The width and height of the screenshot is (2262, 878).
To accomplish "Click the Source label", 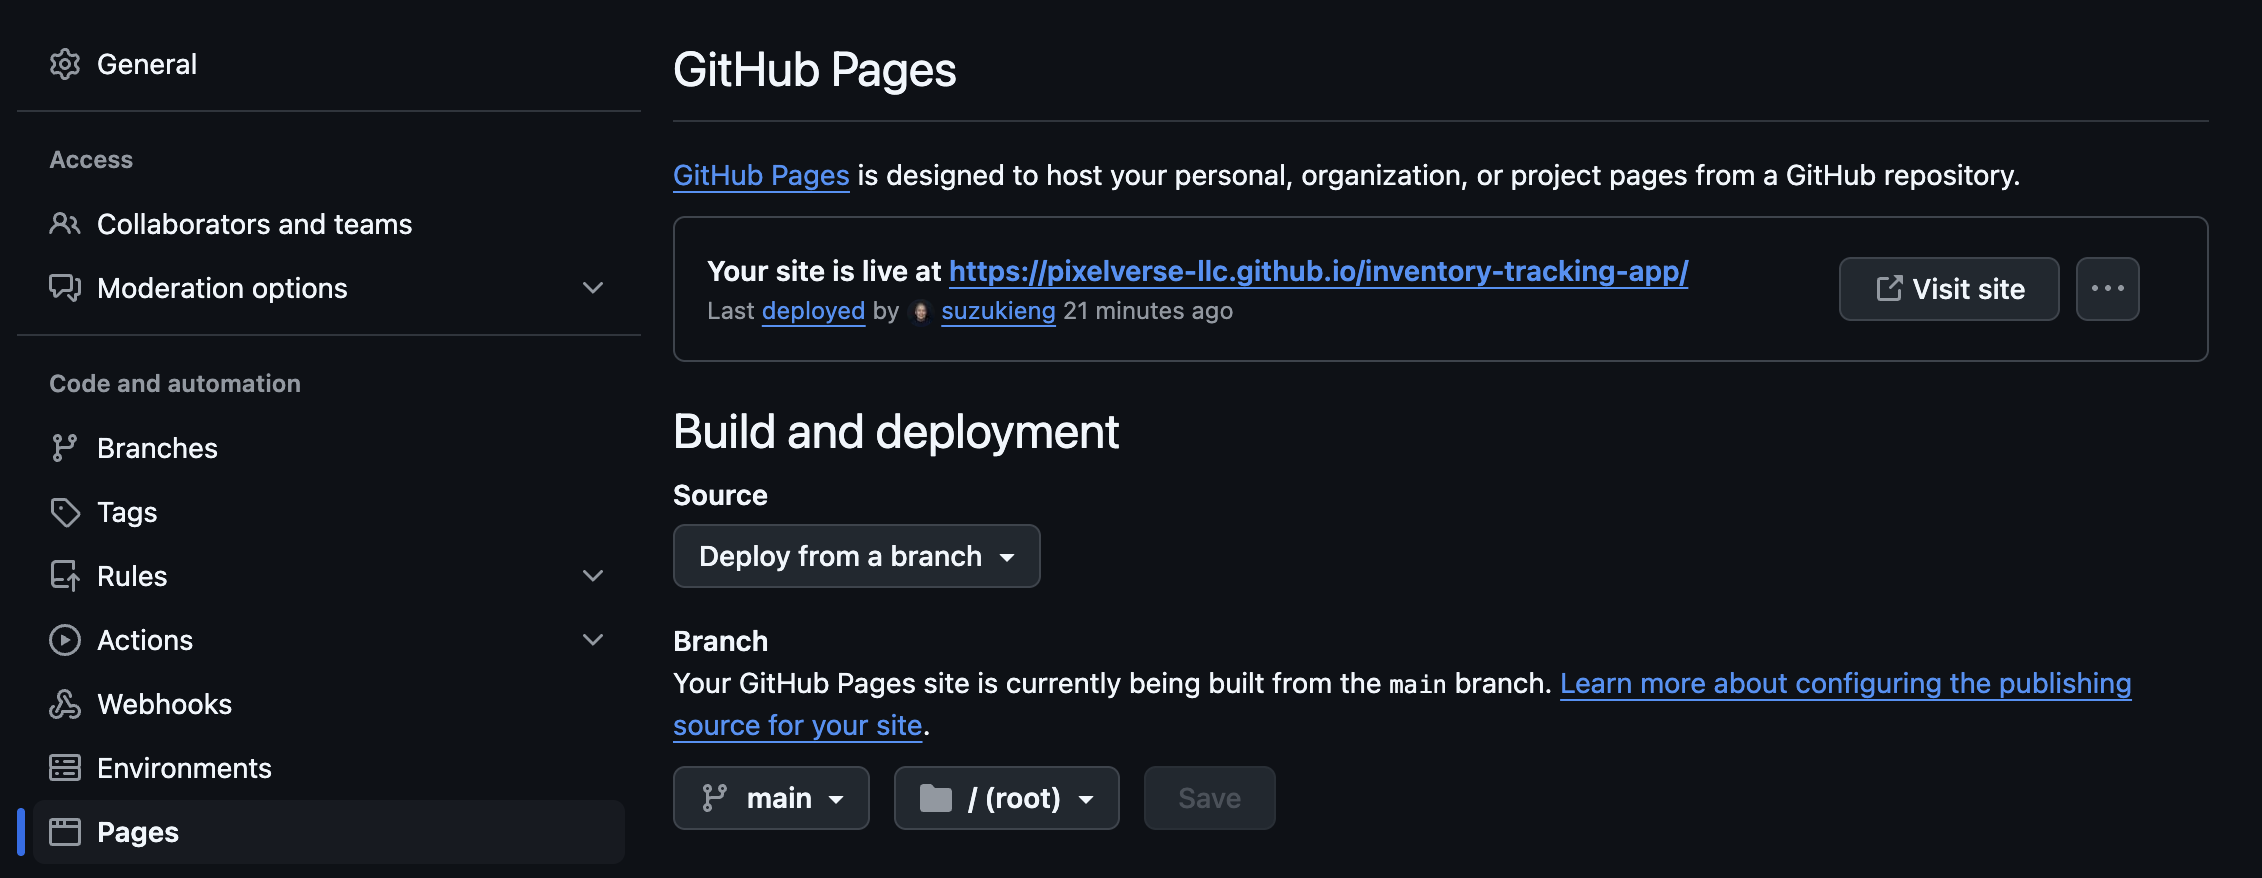I will click(x=720, y=495).
